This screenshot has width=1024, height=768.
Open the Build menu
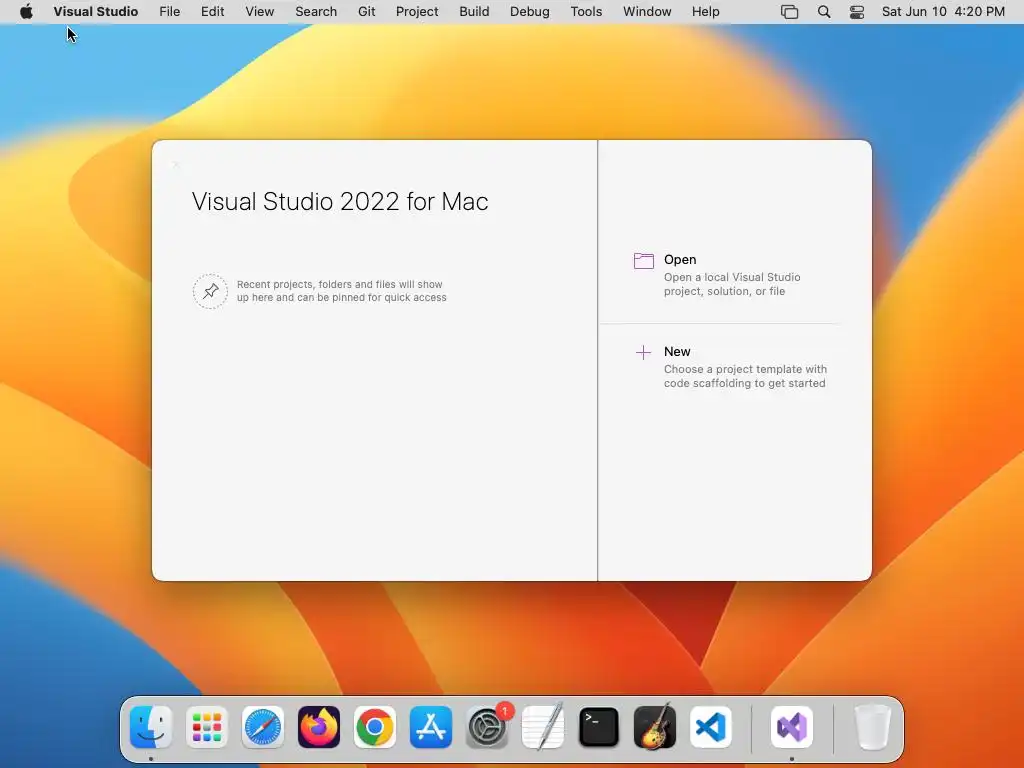coord(474,12)
